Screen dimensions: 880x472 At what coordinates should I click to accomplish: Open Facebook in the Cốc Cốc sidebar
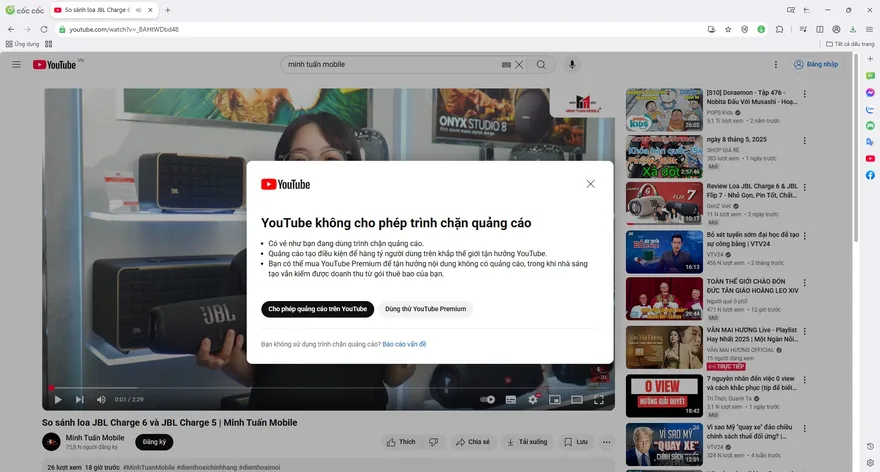[870, 175]
